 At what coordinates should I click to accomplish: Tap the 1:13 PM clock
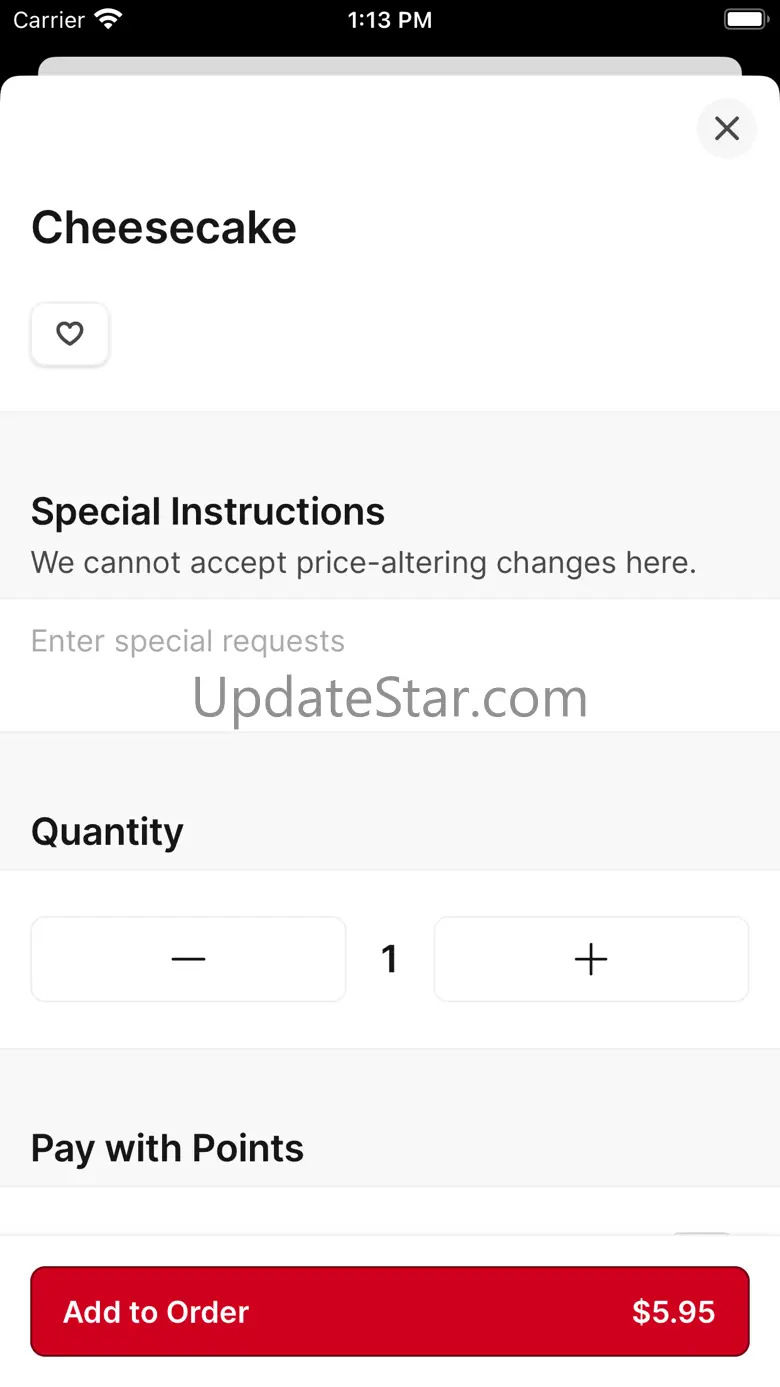pos(390,20)
